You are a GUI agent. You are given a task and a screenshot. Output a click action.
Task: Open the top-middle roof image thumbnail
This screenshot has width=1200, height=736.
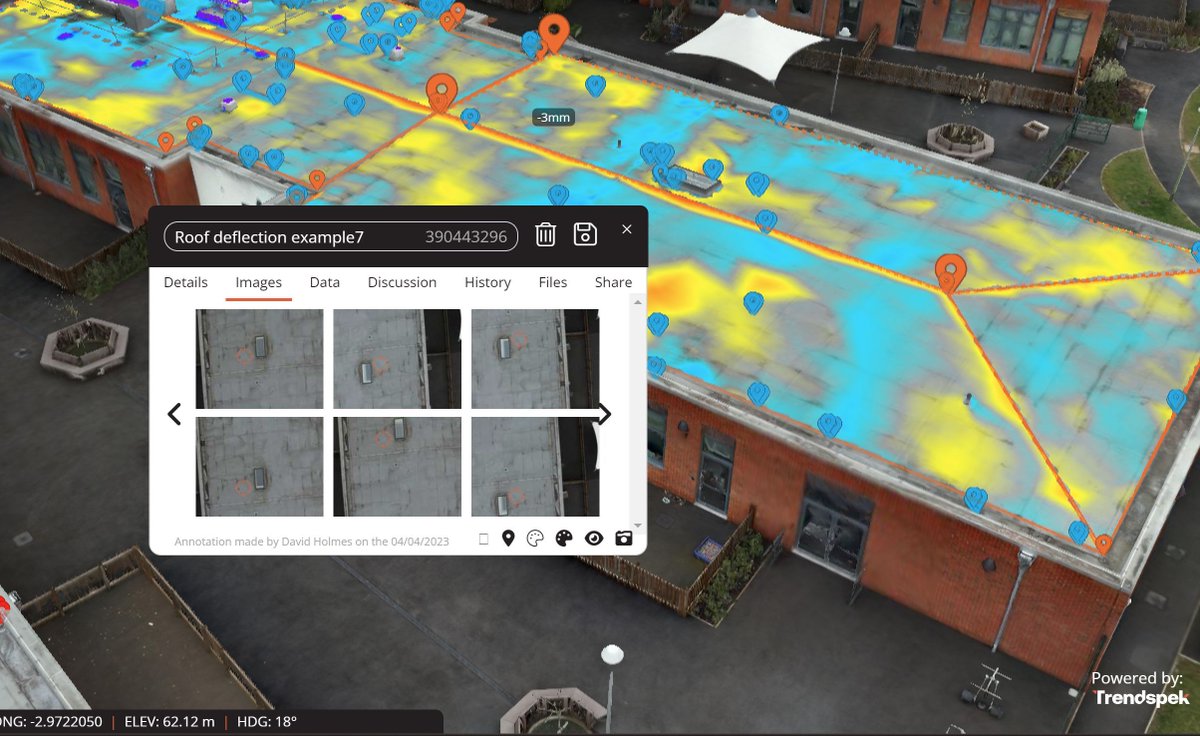coord(397,358)
